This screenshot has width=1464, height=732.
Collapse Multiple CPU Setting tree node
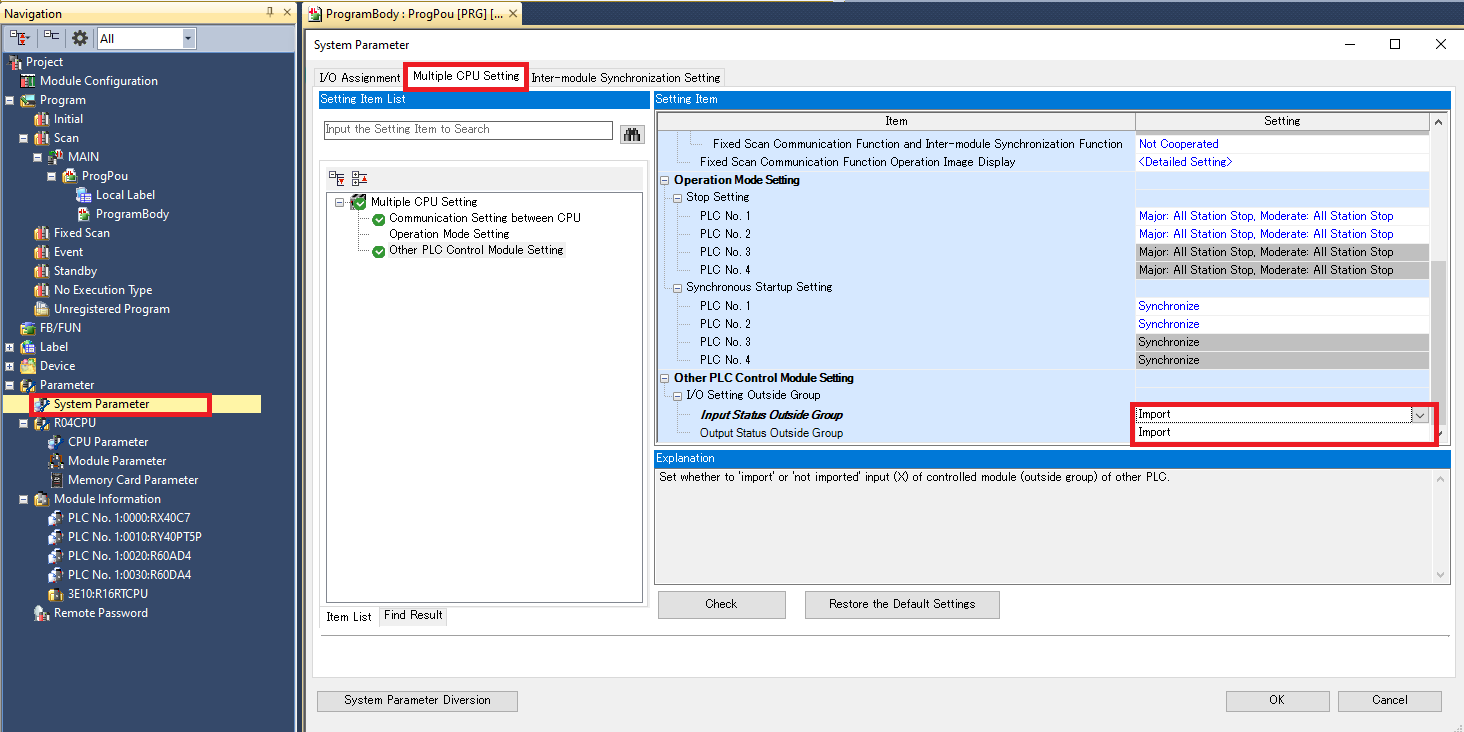coord(340,202)
